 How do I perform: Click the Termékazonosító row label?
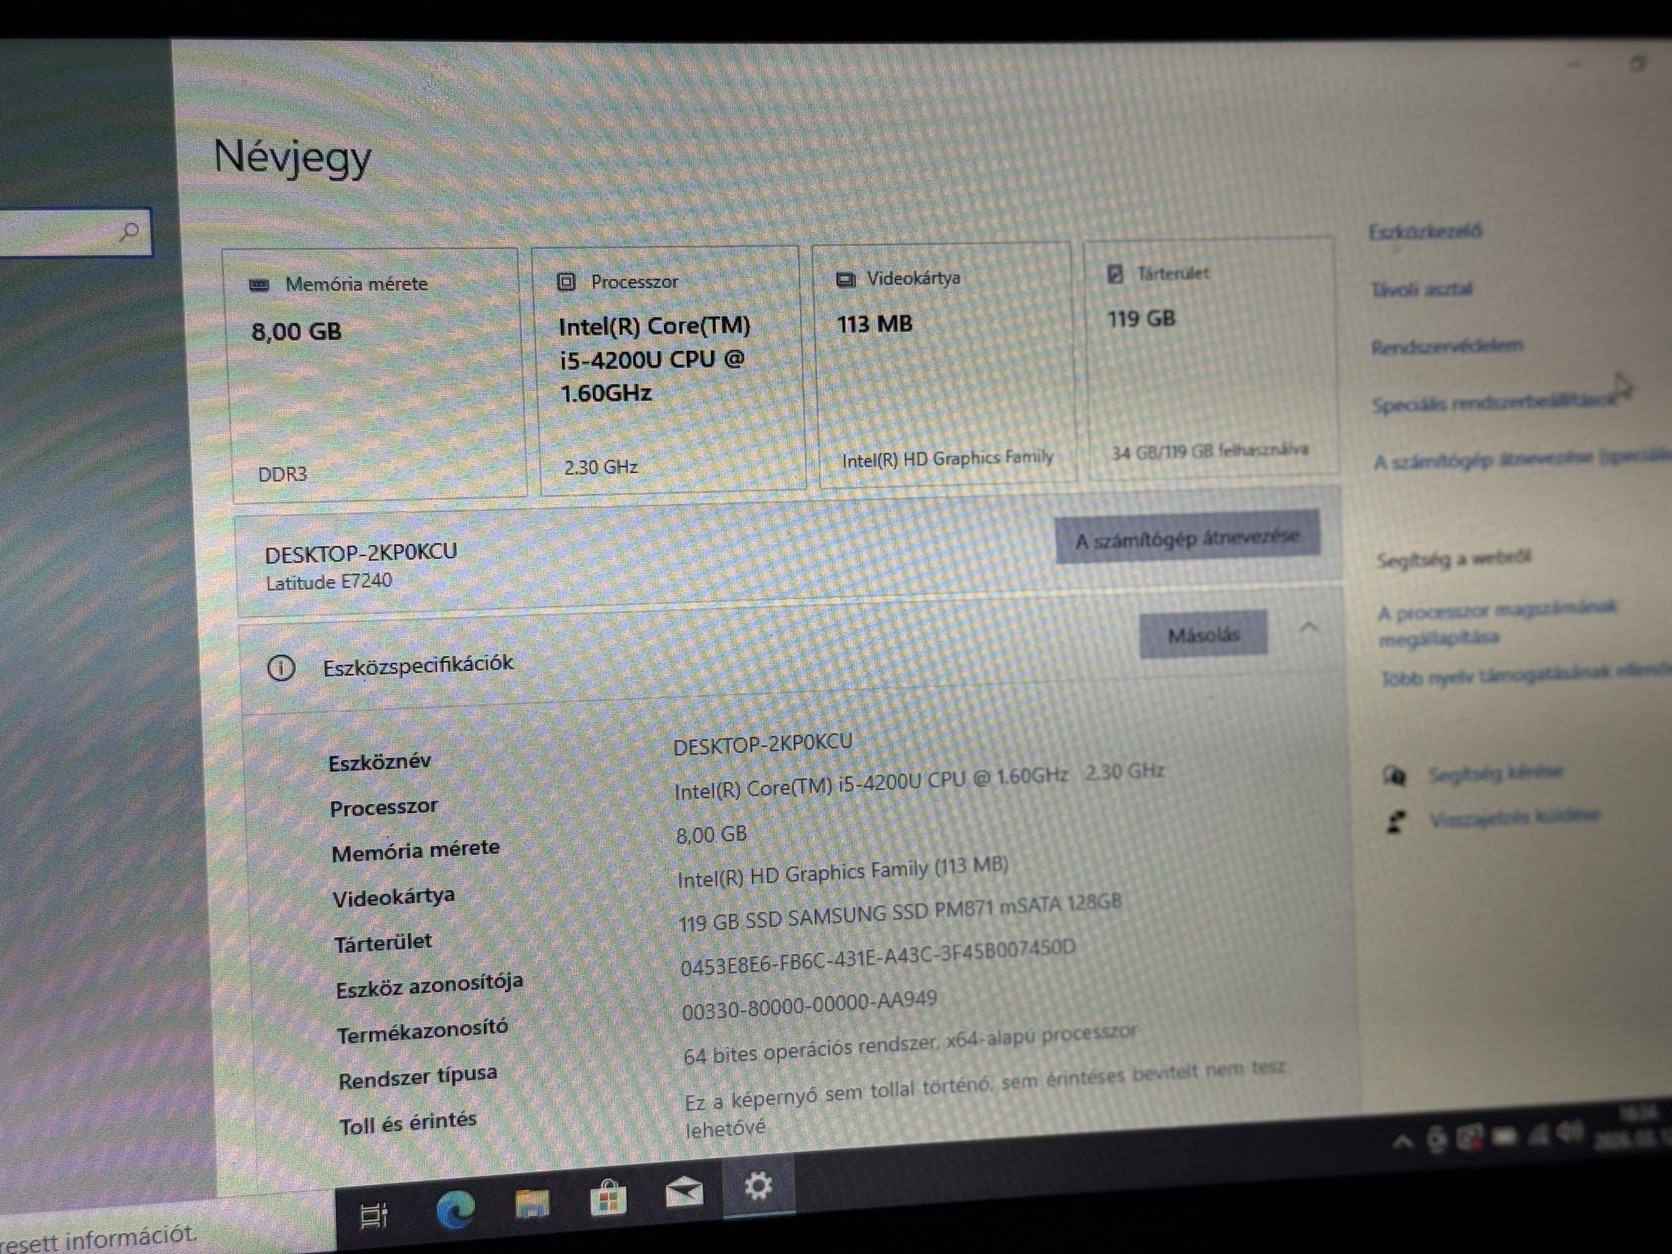coord(422,1031)
